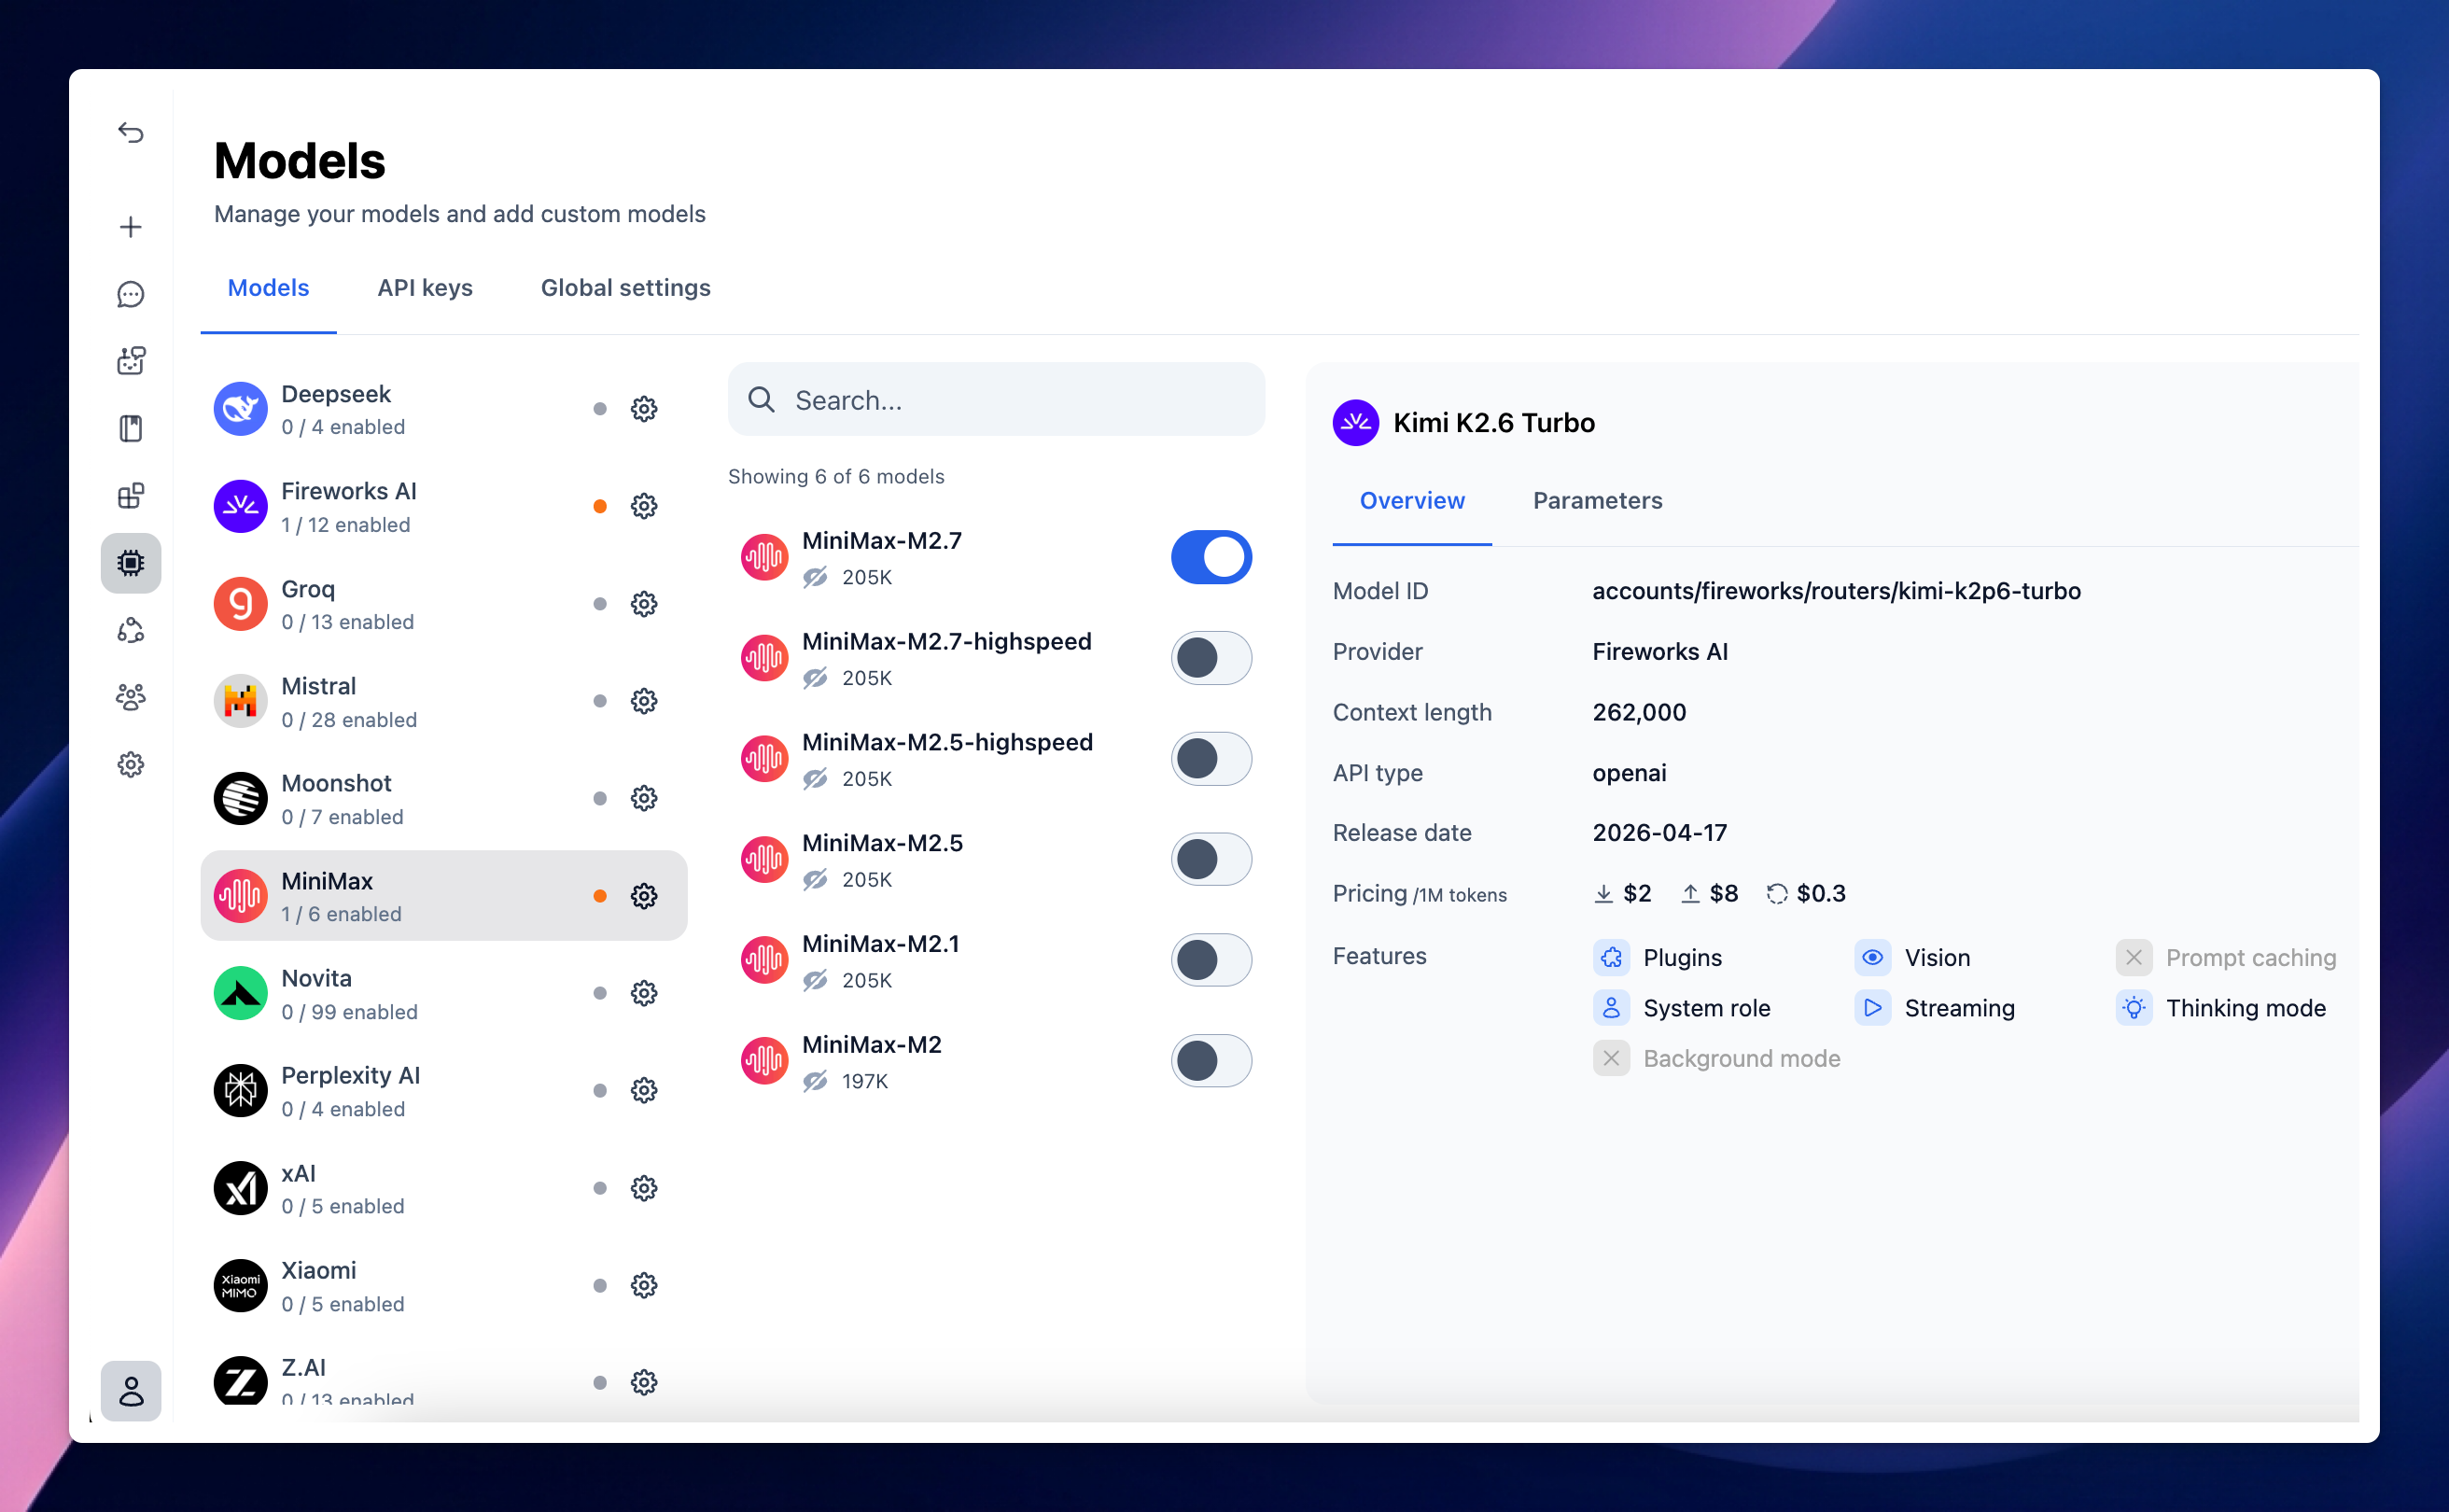Open Mistral provider settings gear
Screen dimensions: 2449x1512
click(644, 701)
